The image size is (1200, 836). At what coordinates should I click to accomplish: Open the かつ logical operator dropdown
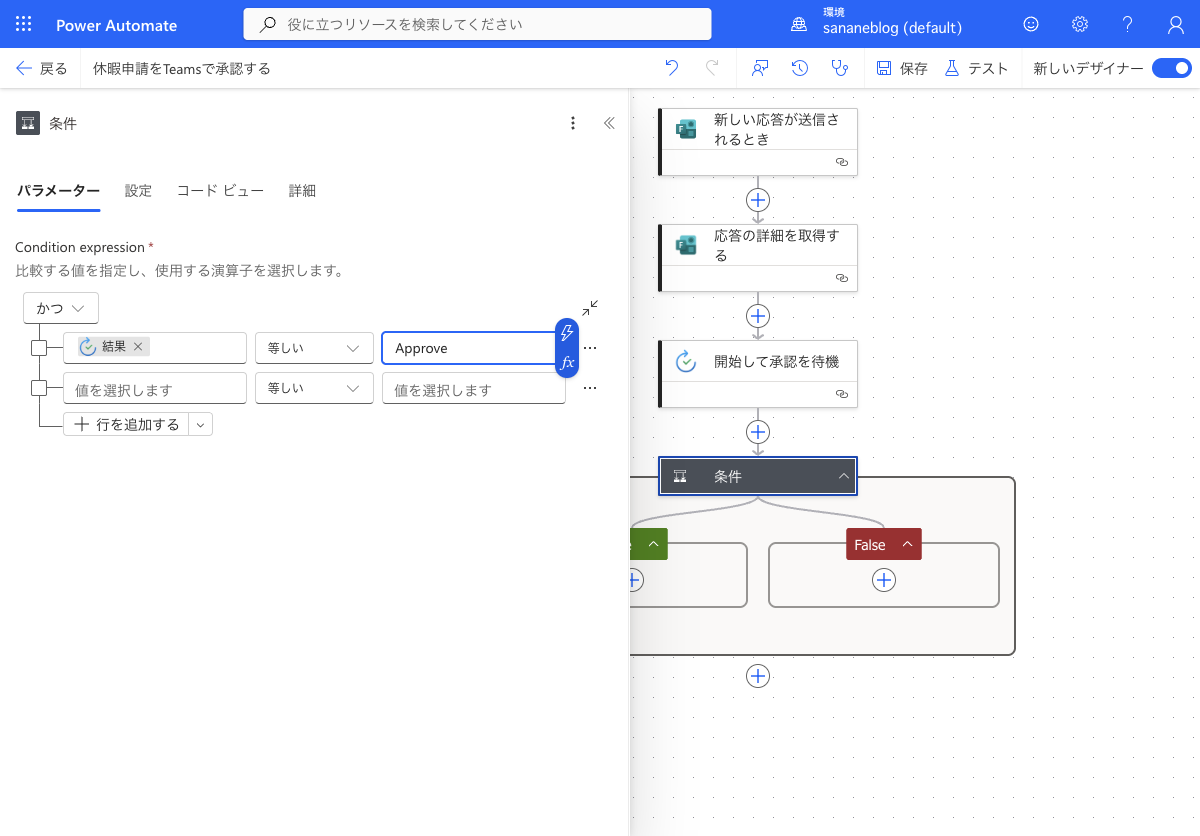61,308
